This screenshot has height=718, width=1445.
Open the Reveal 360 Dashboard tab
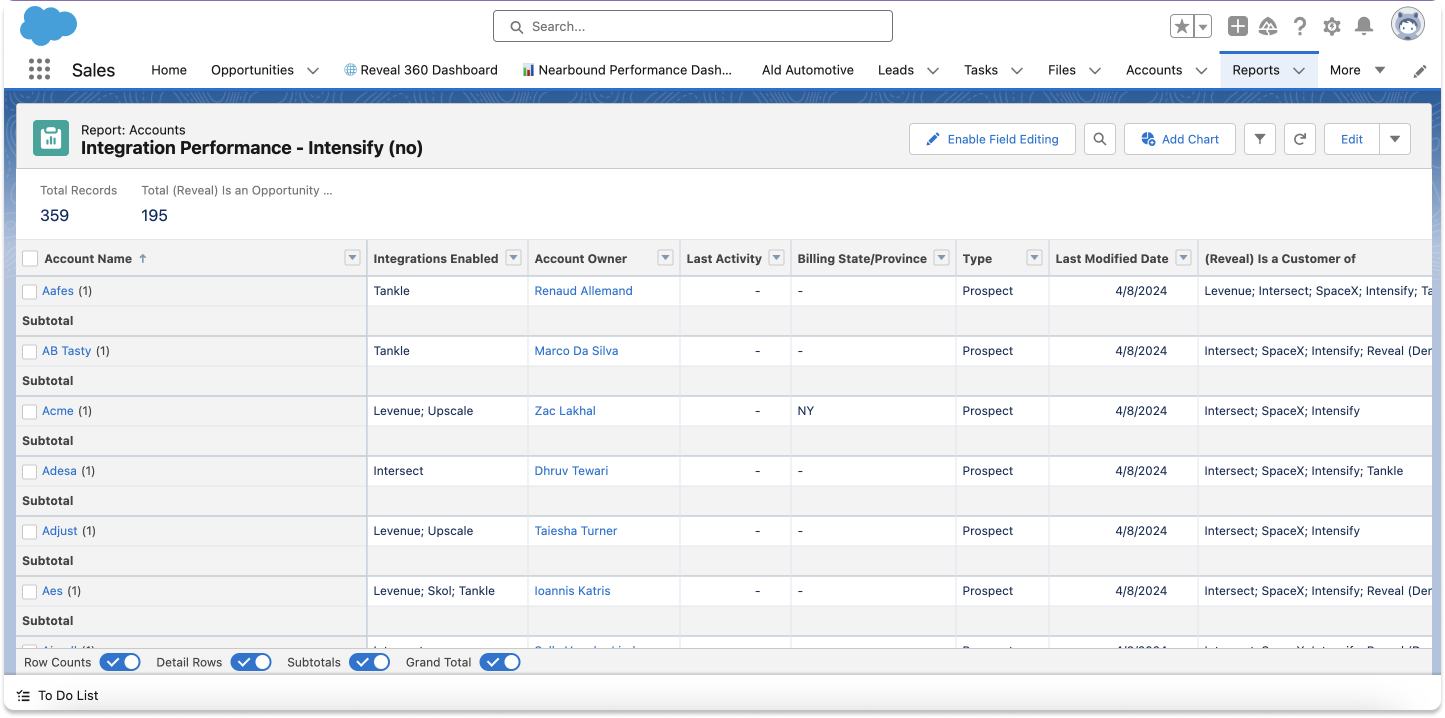421,70
